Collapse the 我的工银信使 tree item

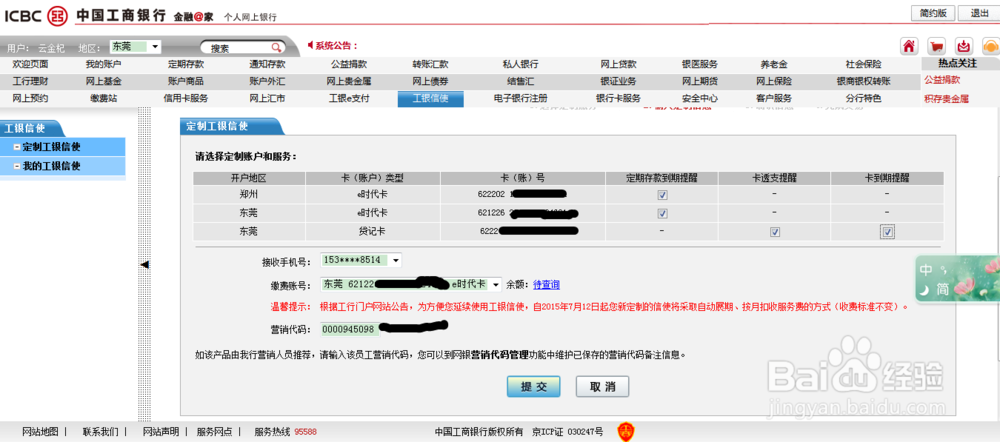point(16,166)
